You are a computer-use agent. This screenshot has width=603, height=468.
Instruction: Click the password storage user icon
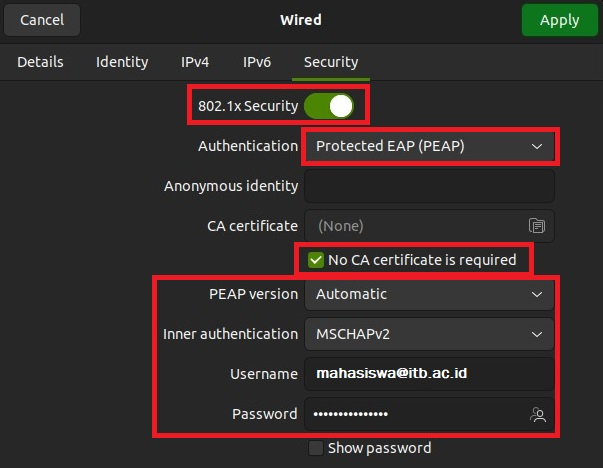pyautogui.click(x=539, y=414)
